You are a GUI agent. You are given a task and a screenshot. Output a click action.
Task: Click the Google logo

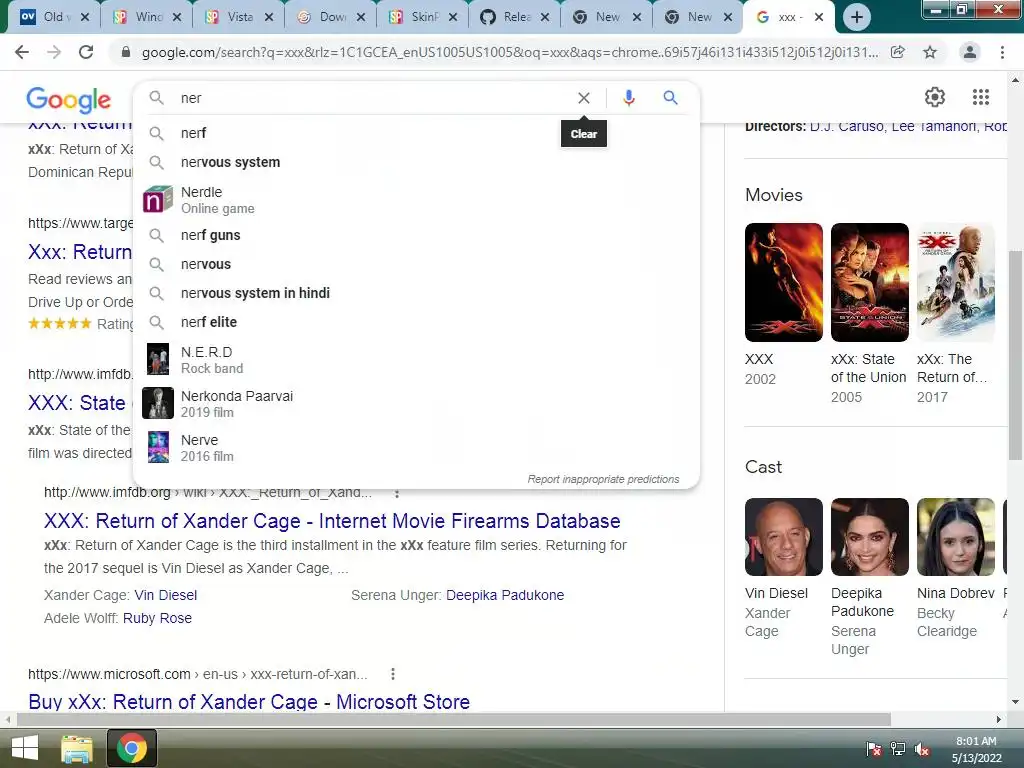[x=69, y=99]
